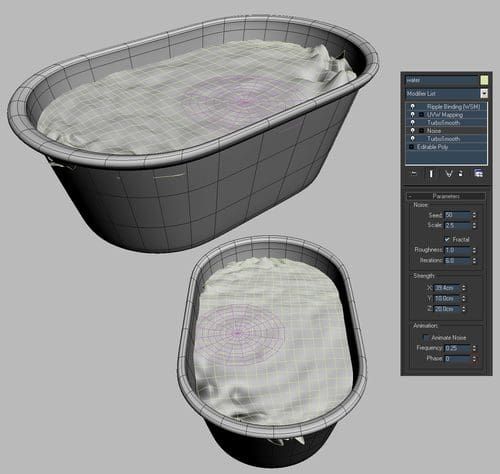Click the object name field 'water'
The width and height of the screenshot is (500, 474).
442,80
